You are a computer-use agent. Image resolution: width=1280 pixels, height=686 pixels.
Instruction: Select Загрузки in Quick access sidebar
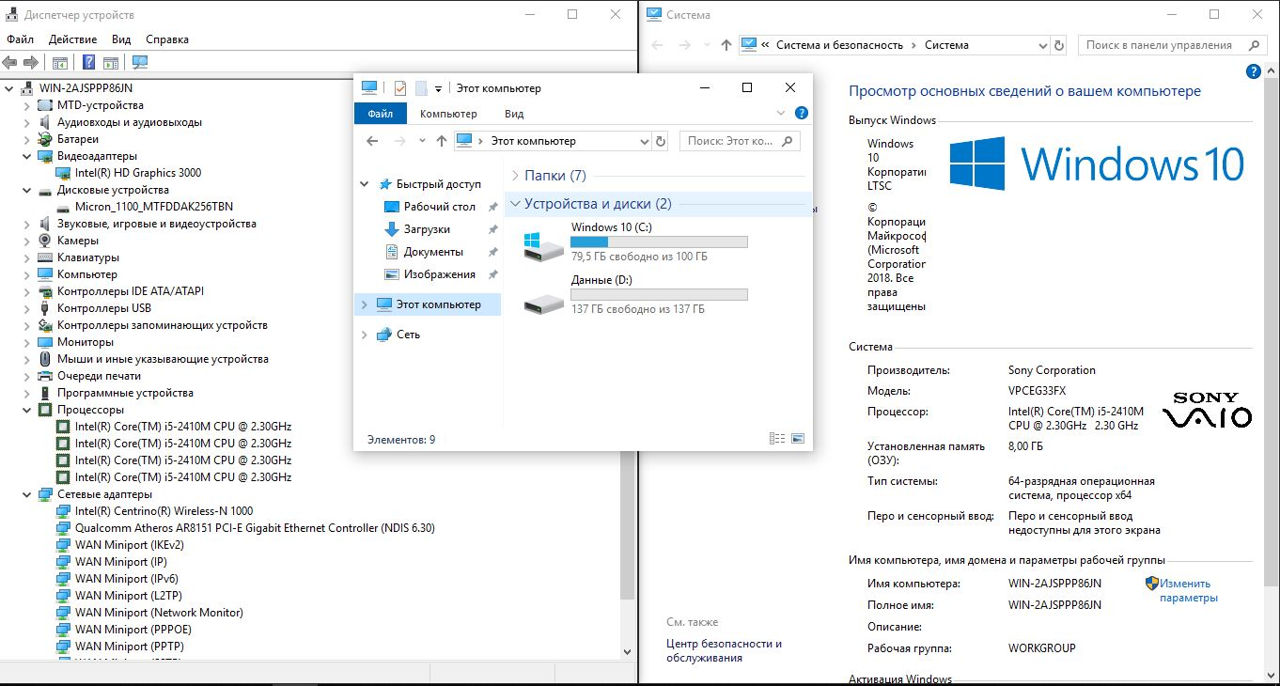tap(426, 229)
